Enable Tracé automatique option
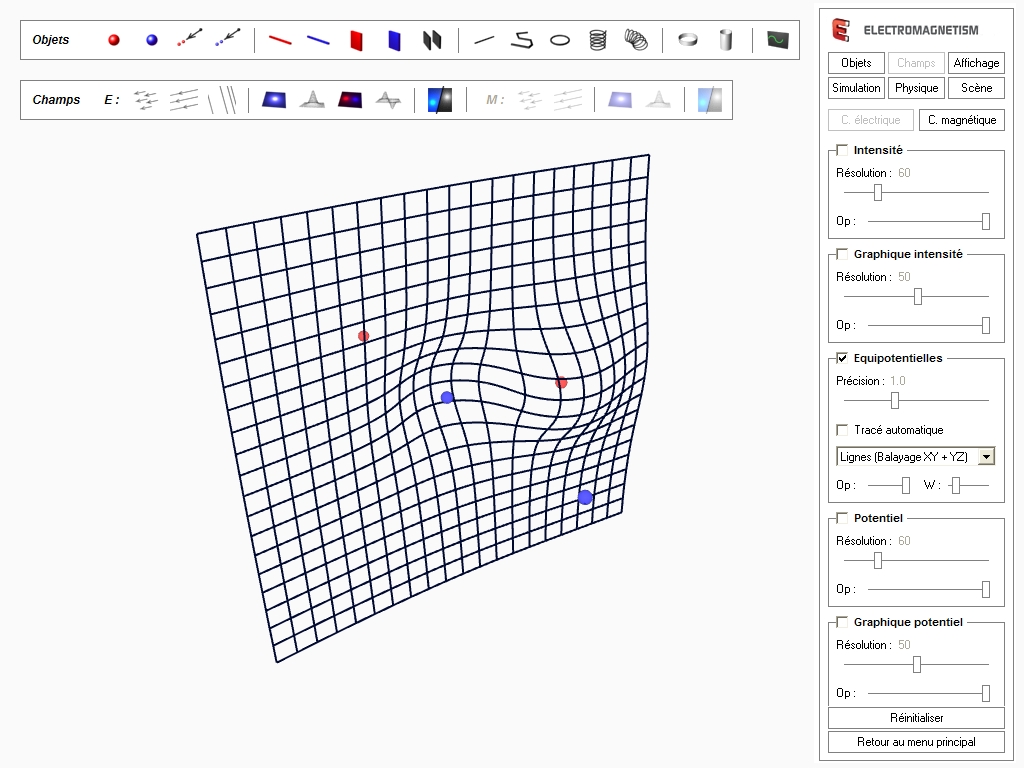Image resolution: width=1024 pixels, height=768 pixels. pyautogui.click(x=842, y=430)
